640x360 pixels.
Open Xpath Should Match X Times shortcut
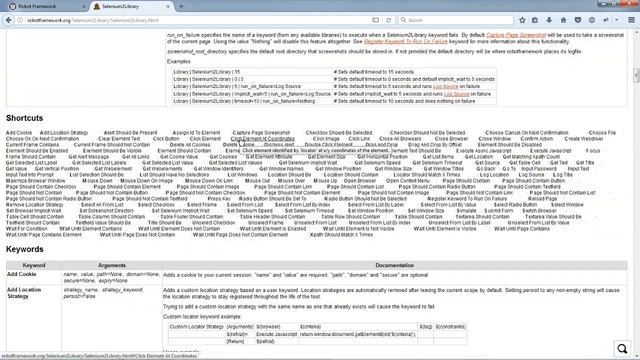point(341,235)
